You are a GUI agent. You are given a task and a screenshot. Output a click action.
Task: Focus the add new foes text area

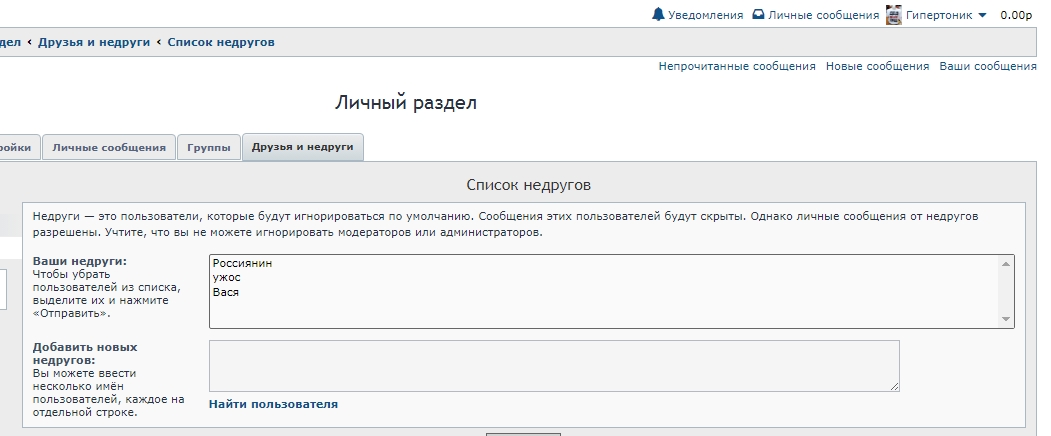tap(554, 366)
